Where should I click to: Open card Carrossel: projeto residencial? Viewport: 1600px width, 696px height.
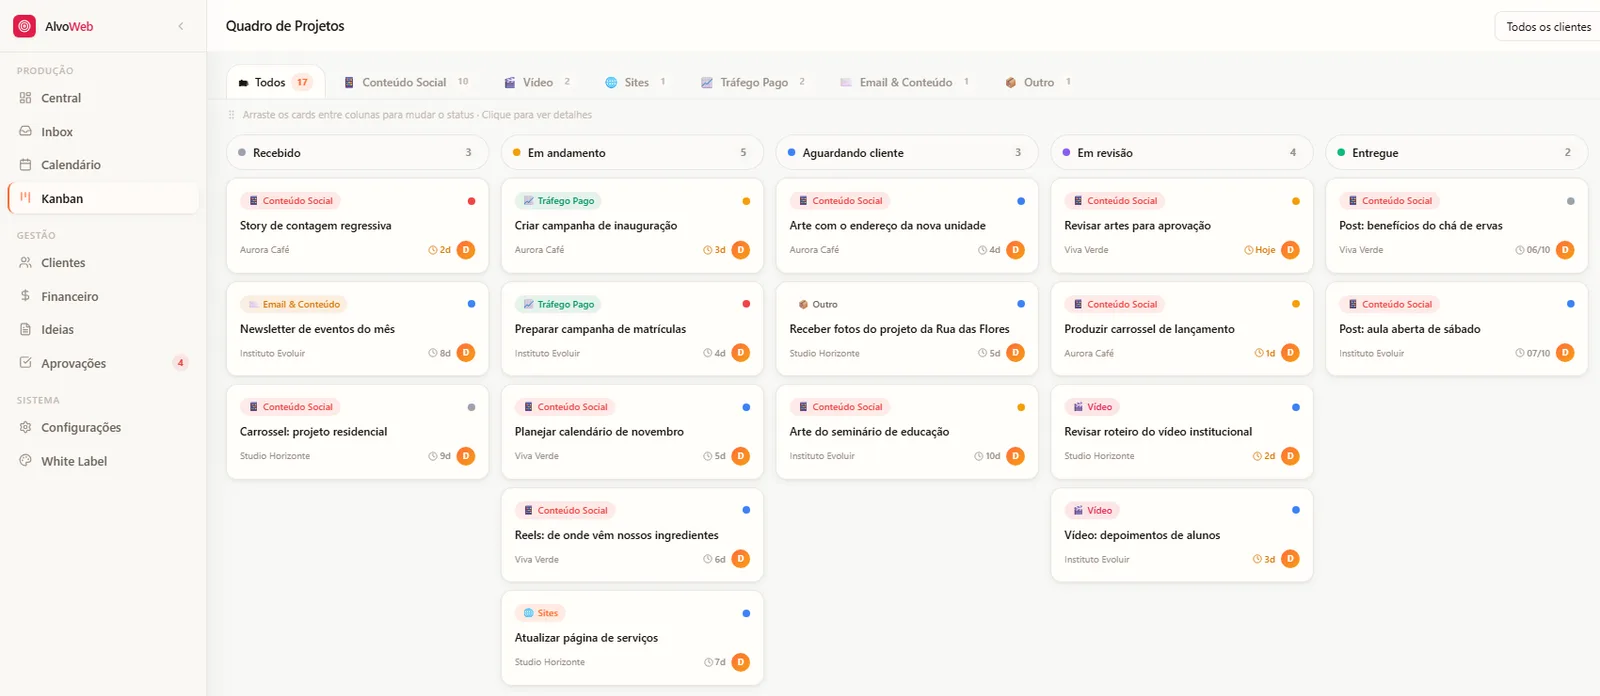point(357,432)
